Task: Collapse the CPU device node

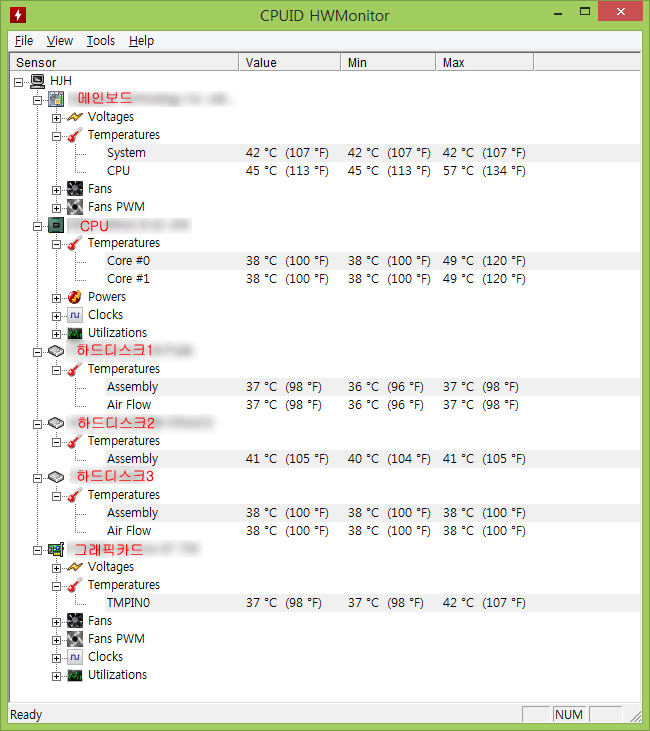Action: [x=37, y=227]
